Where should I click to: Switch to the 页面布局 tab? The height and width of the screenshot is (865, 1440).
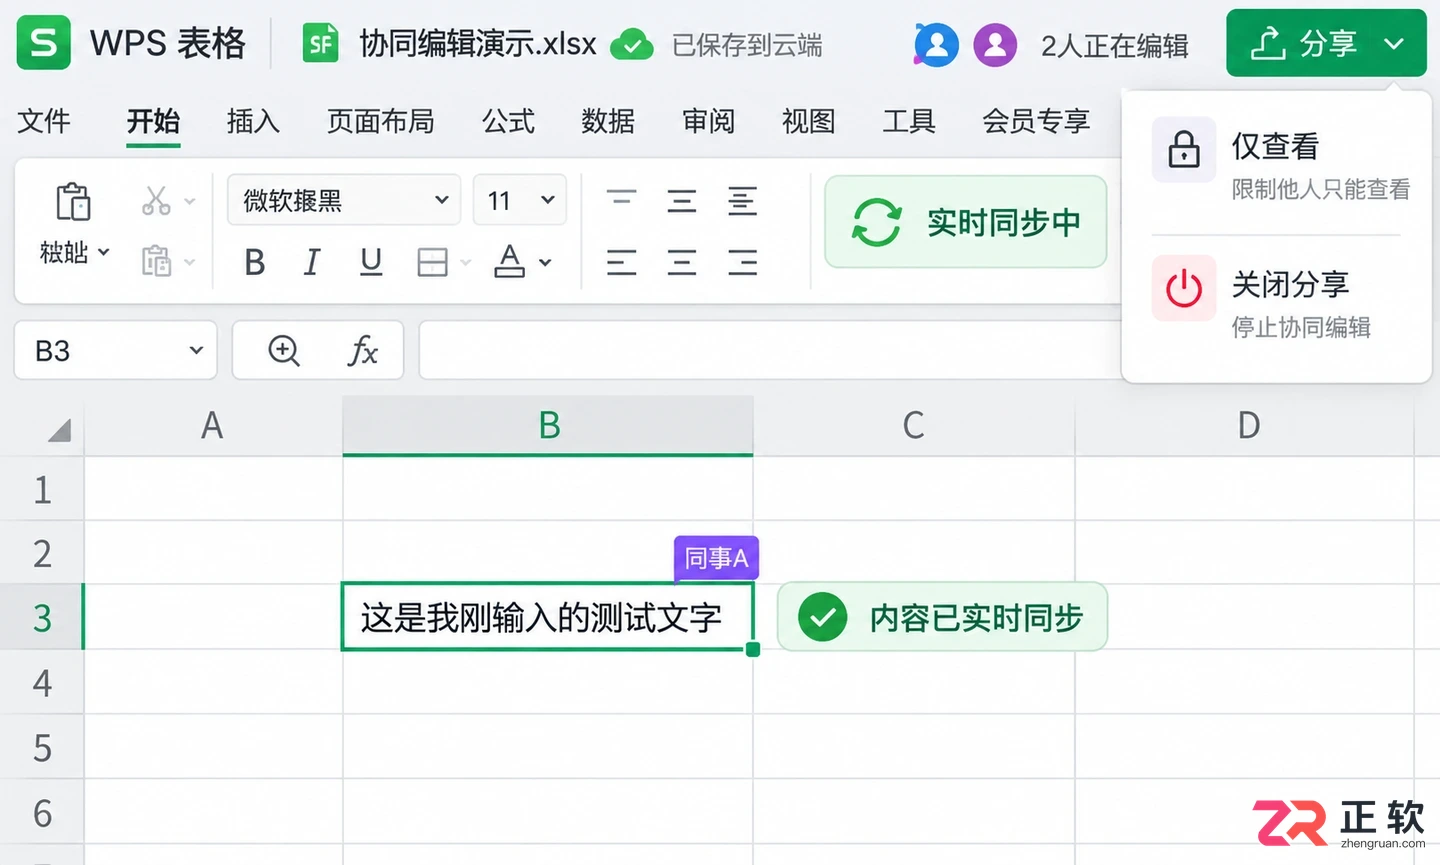click(381, 121)
